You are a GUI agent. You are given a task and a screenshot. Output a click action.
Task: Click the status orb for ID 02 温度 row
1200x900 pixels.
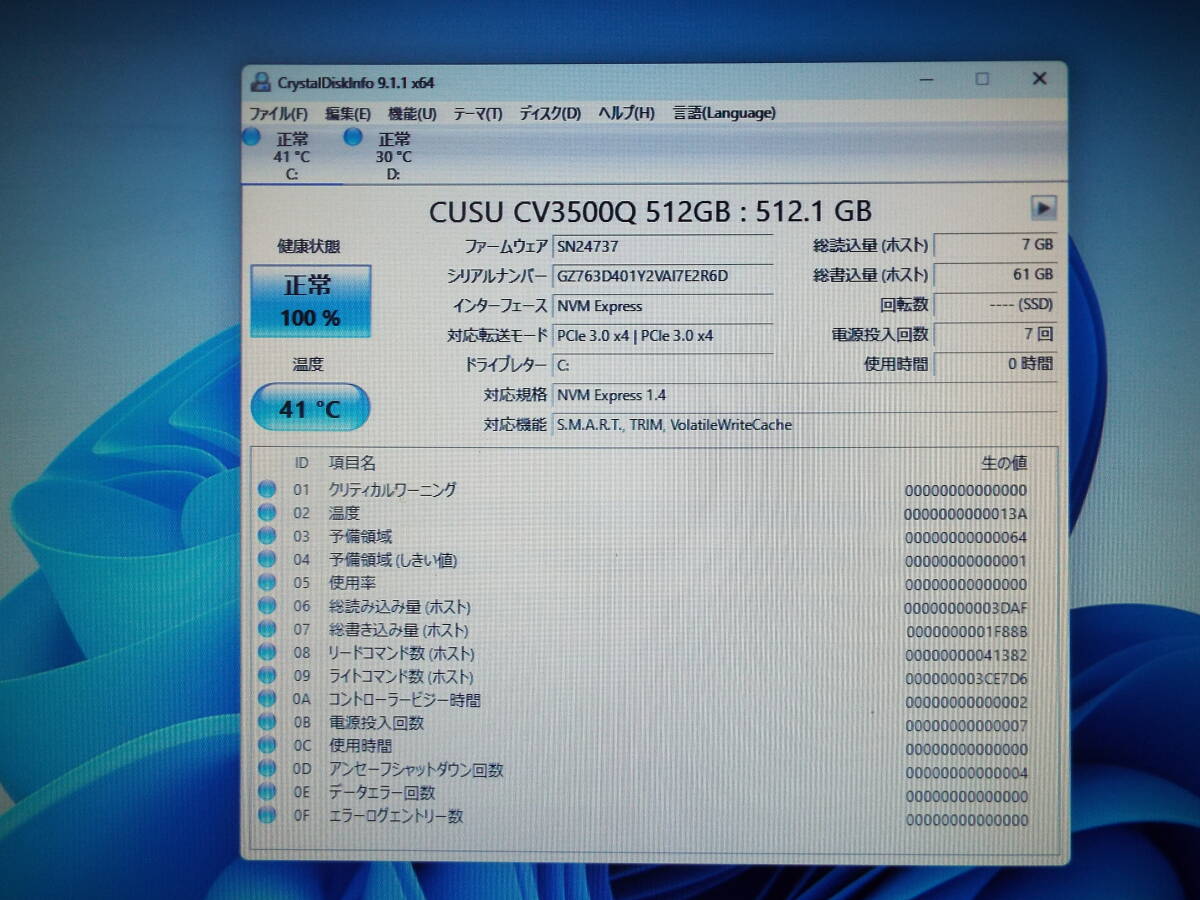point(266,513)
